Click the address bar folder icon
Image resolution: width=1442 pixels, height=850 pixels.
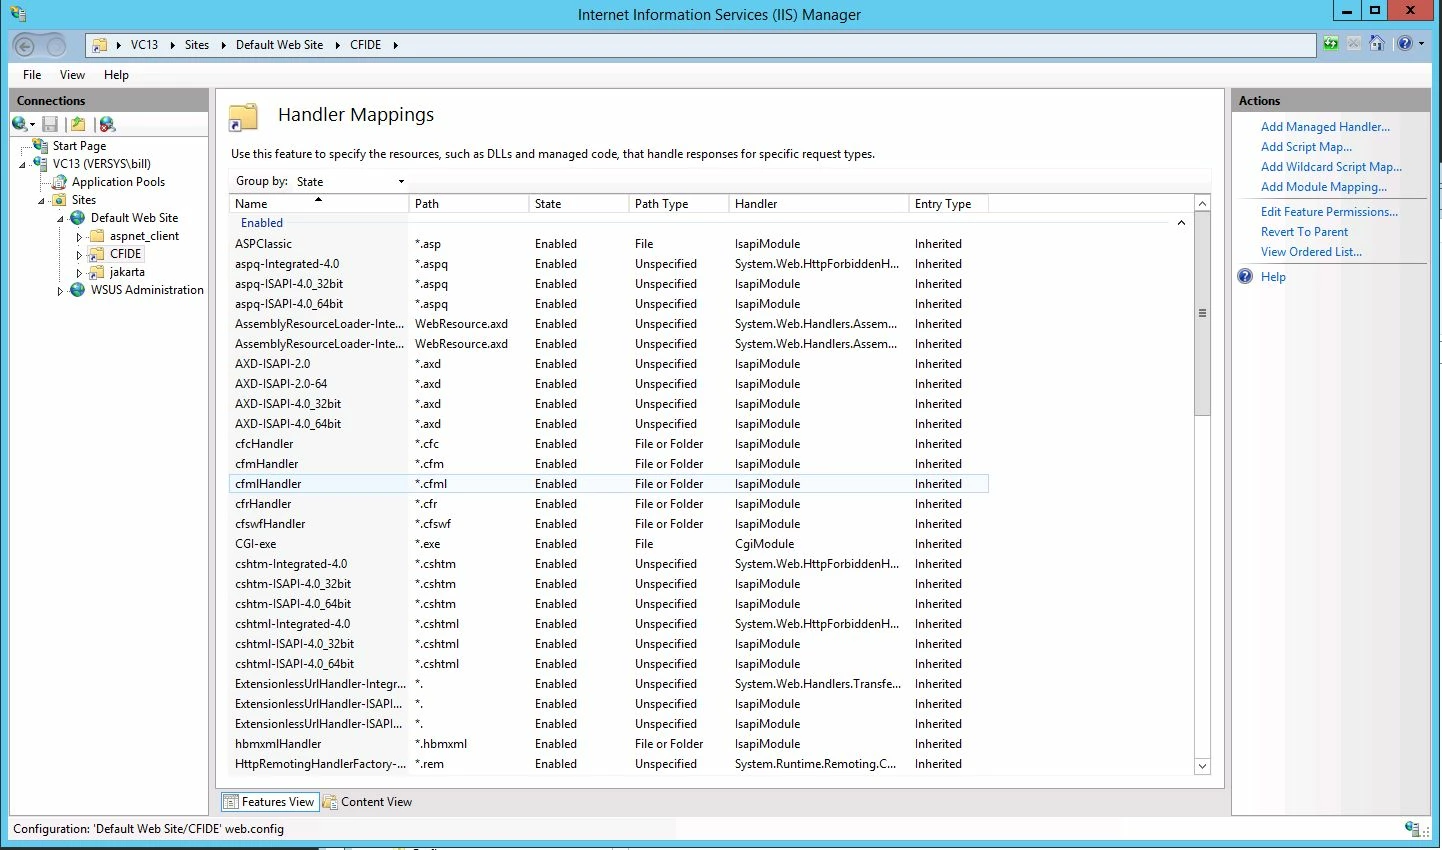tap(100, 44)
